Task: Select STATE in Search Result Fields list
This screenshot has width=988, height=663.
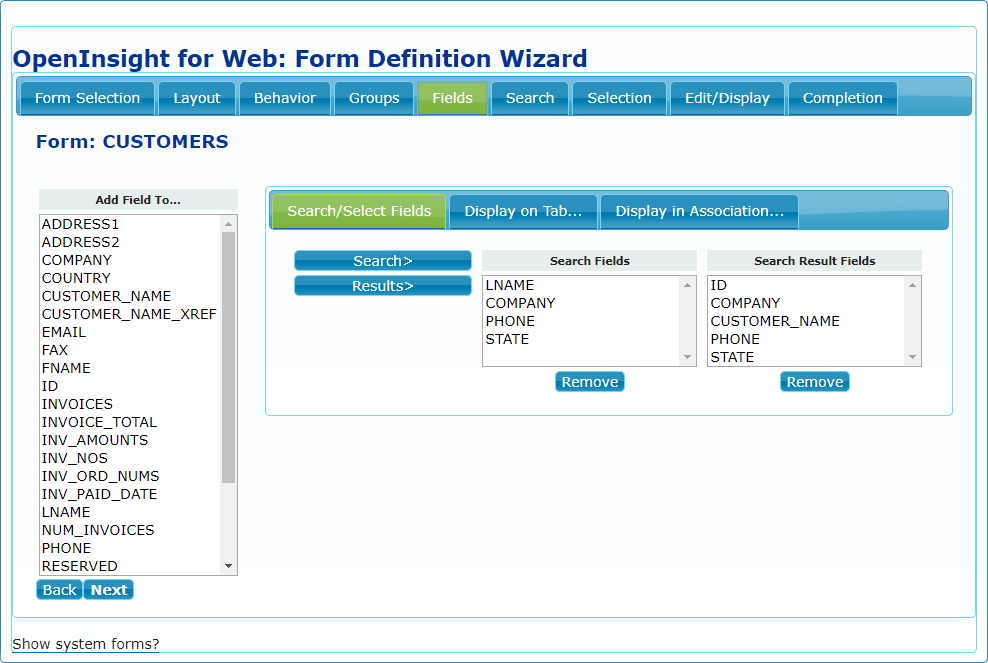Action: [807, 357]
